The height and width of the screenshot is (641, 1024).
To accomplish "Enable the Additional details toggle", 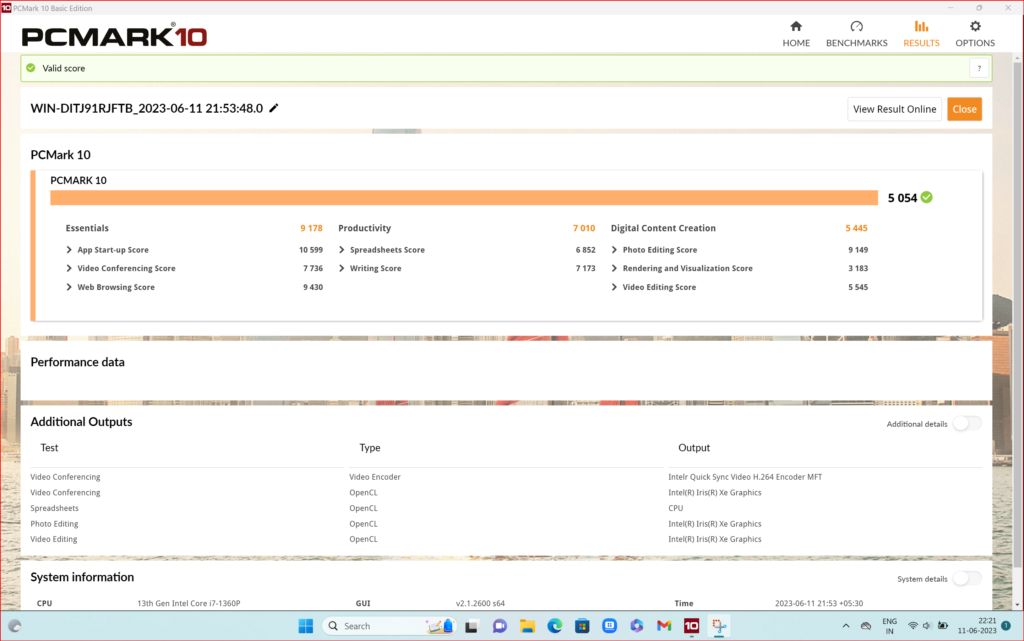I will click(965, 424).
